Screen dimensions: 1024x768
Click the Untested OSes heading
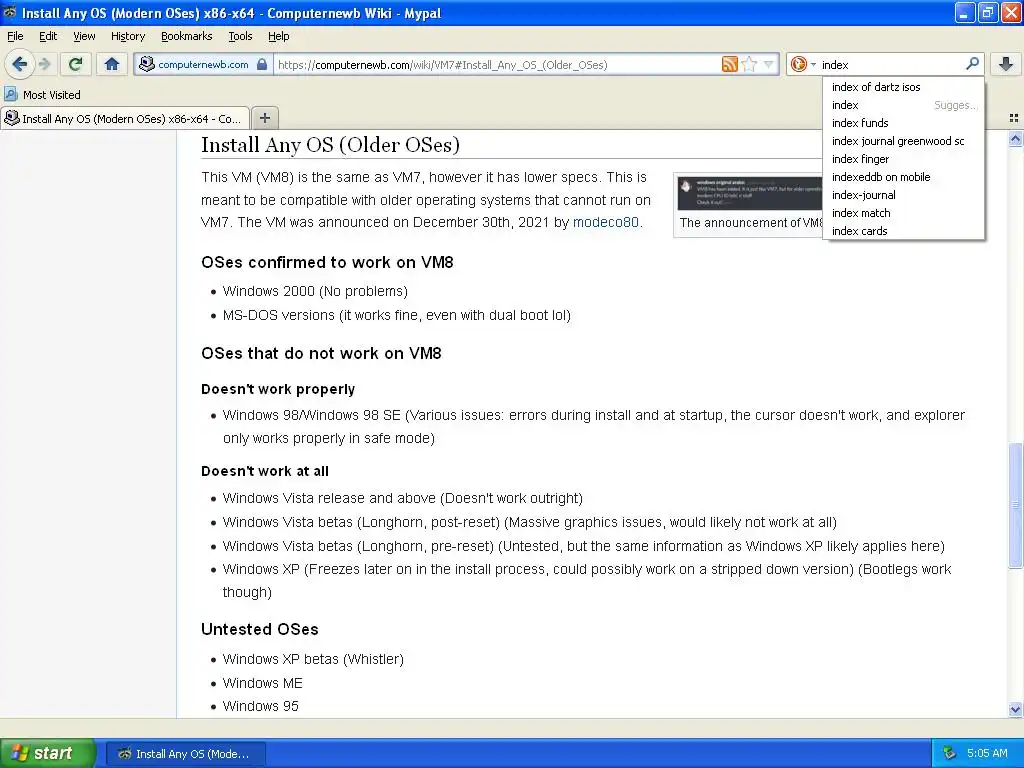coord(260,630)
